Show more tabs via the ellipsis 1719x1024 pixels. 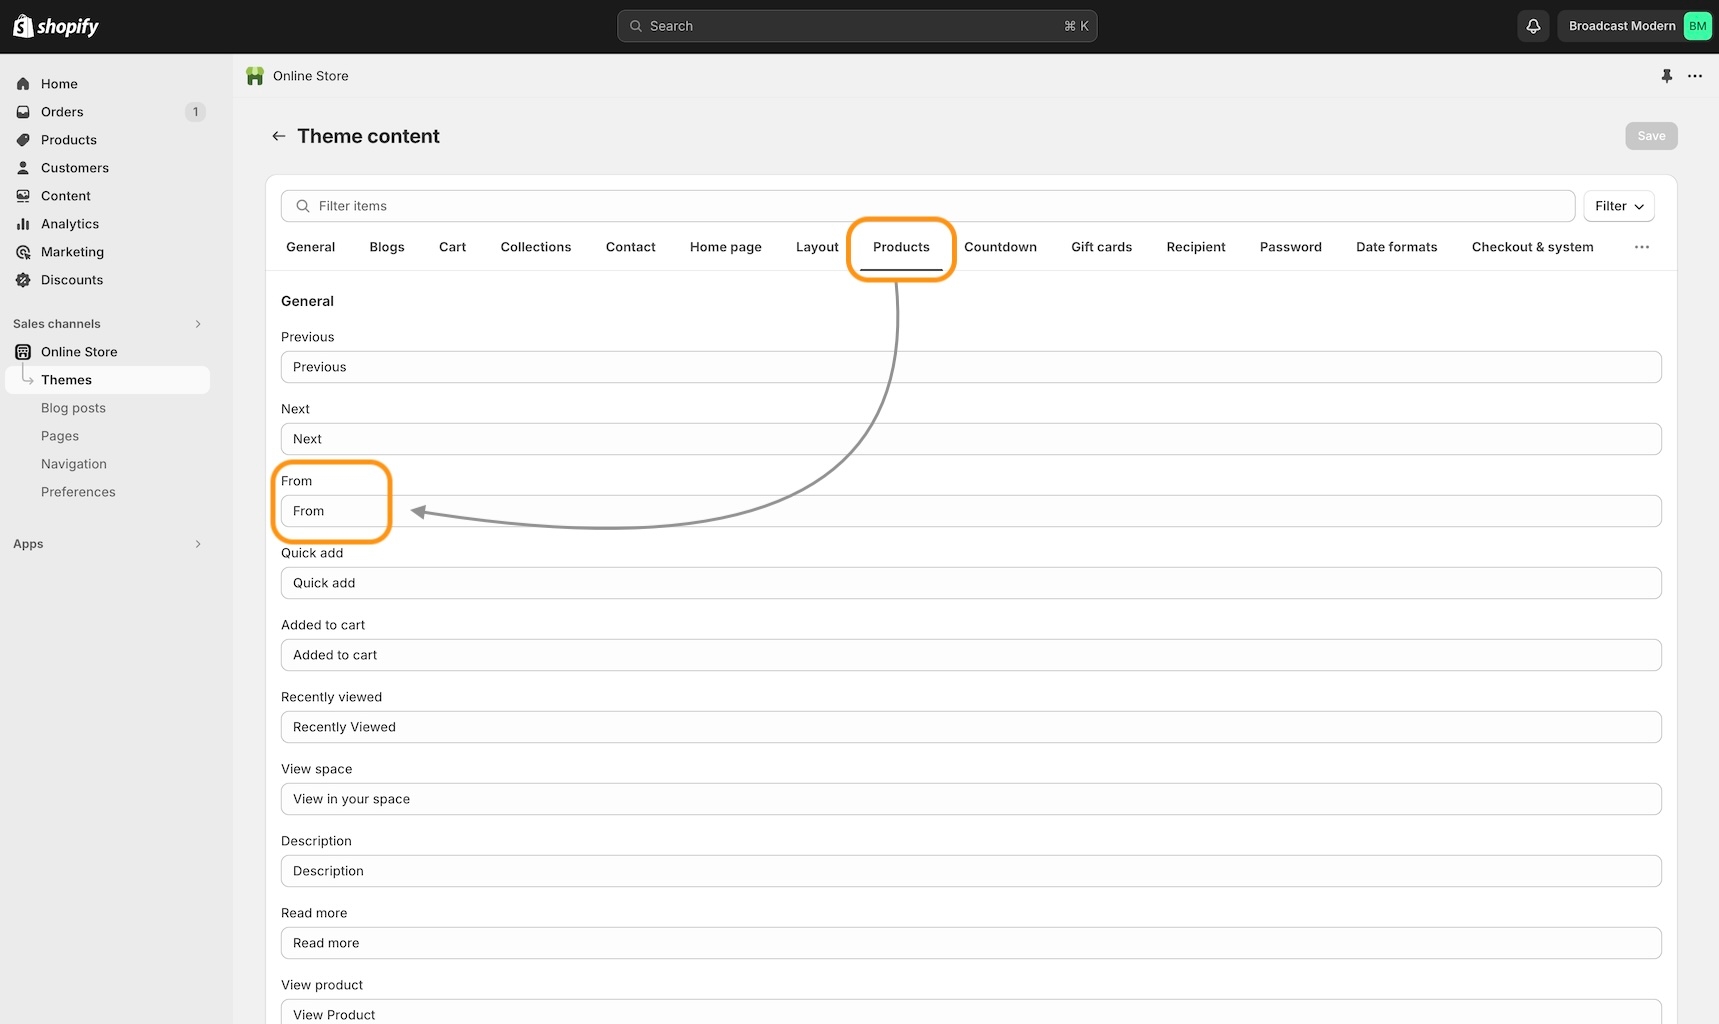(1641, 247)
